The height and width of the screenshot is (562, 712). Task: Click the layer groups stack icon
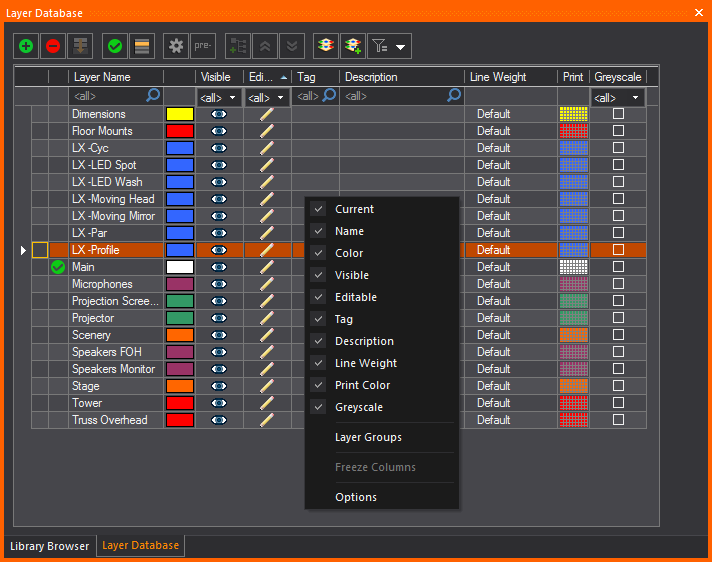(x=325, y=46)
